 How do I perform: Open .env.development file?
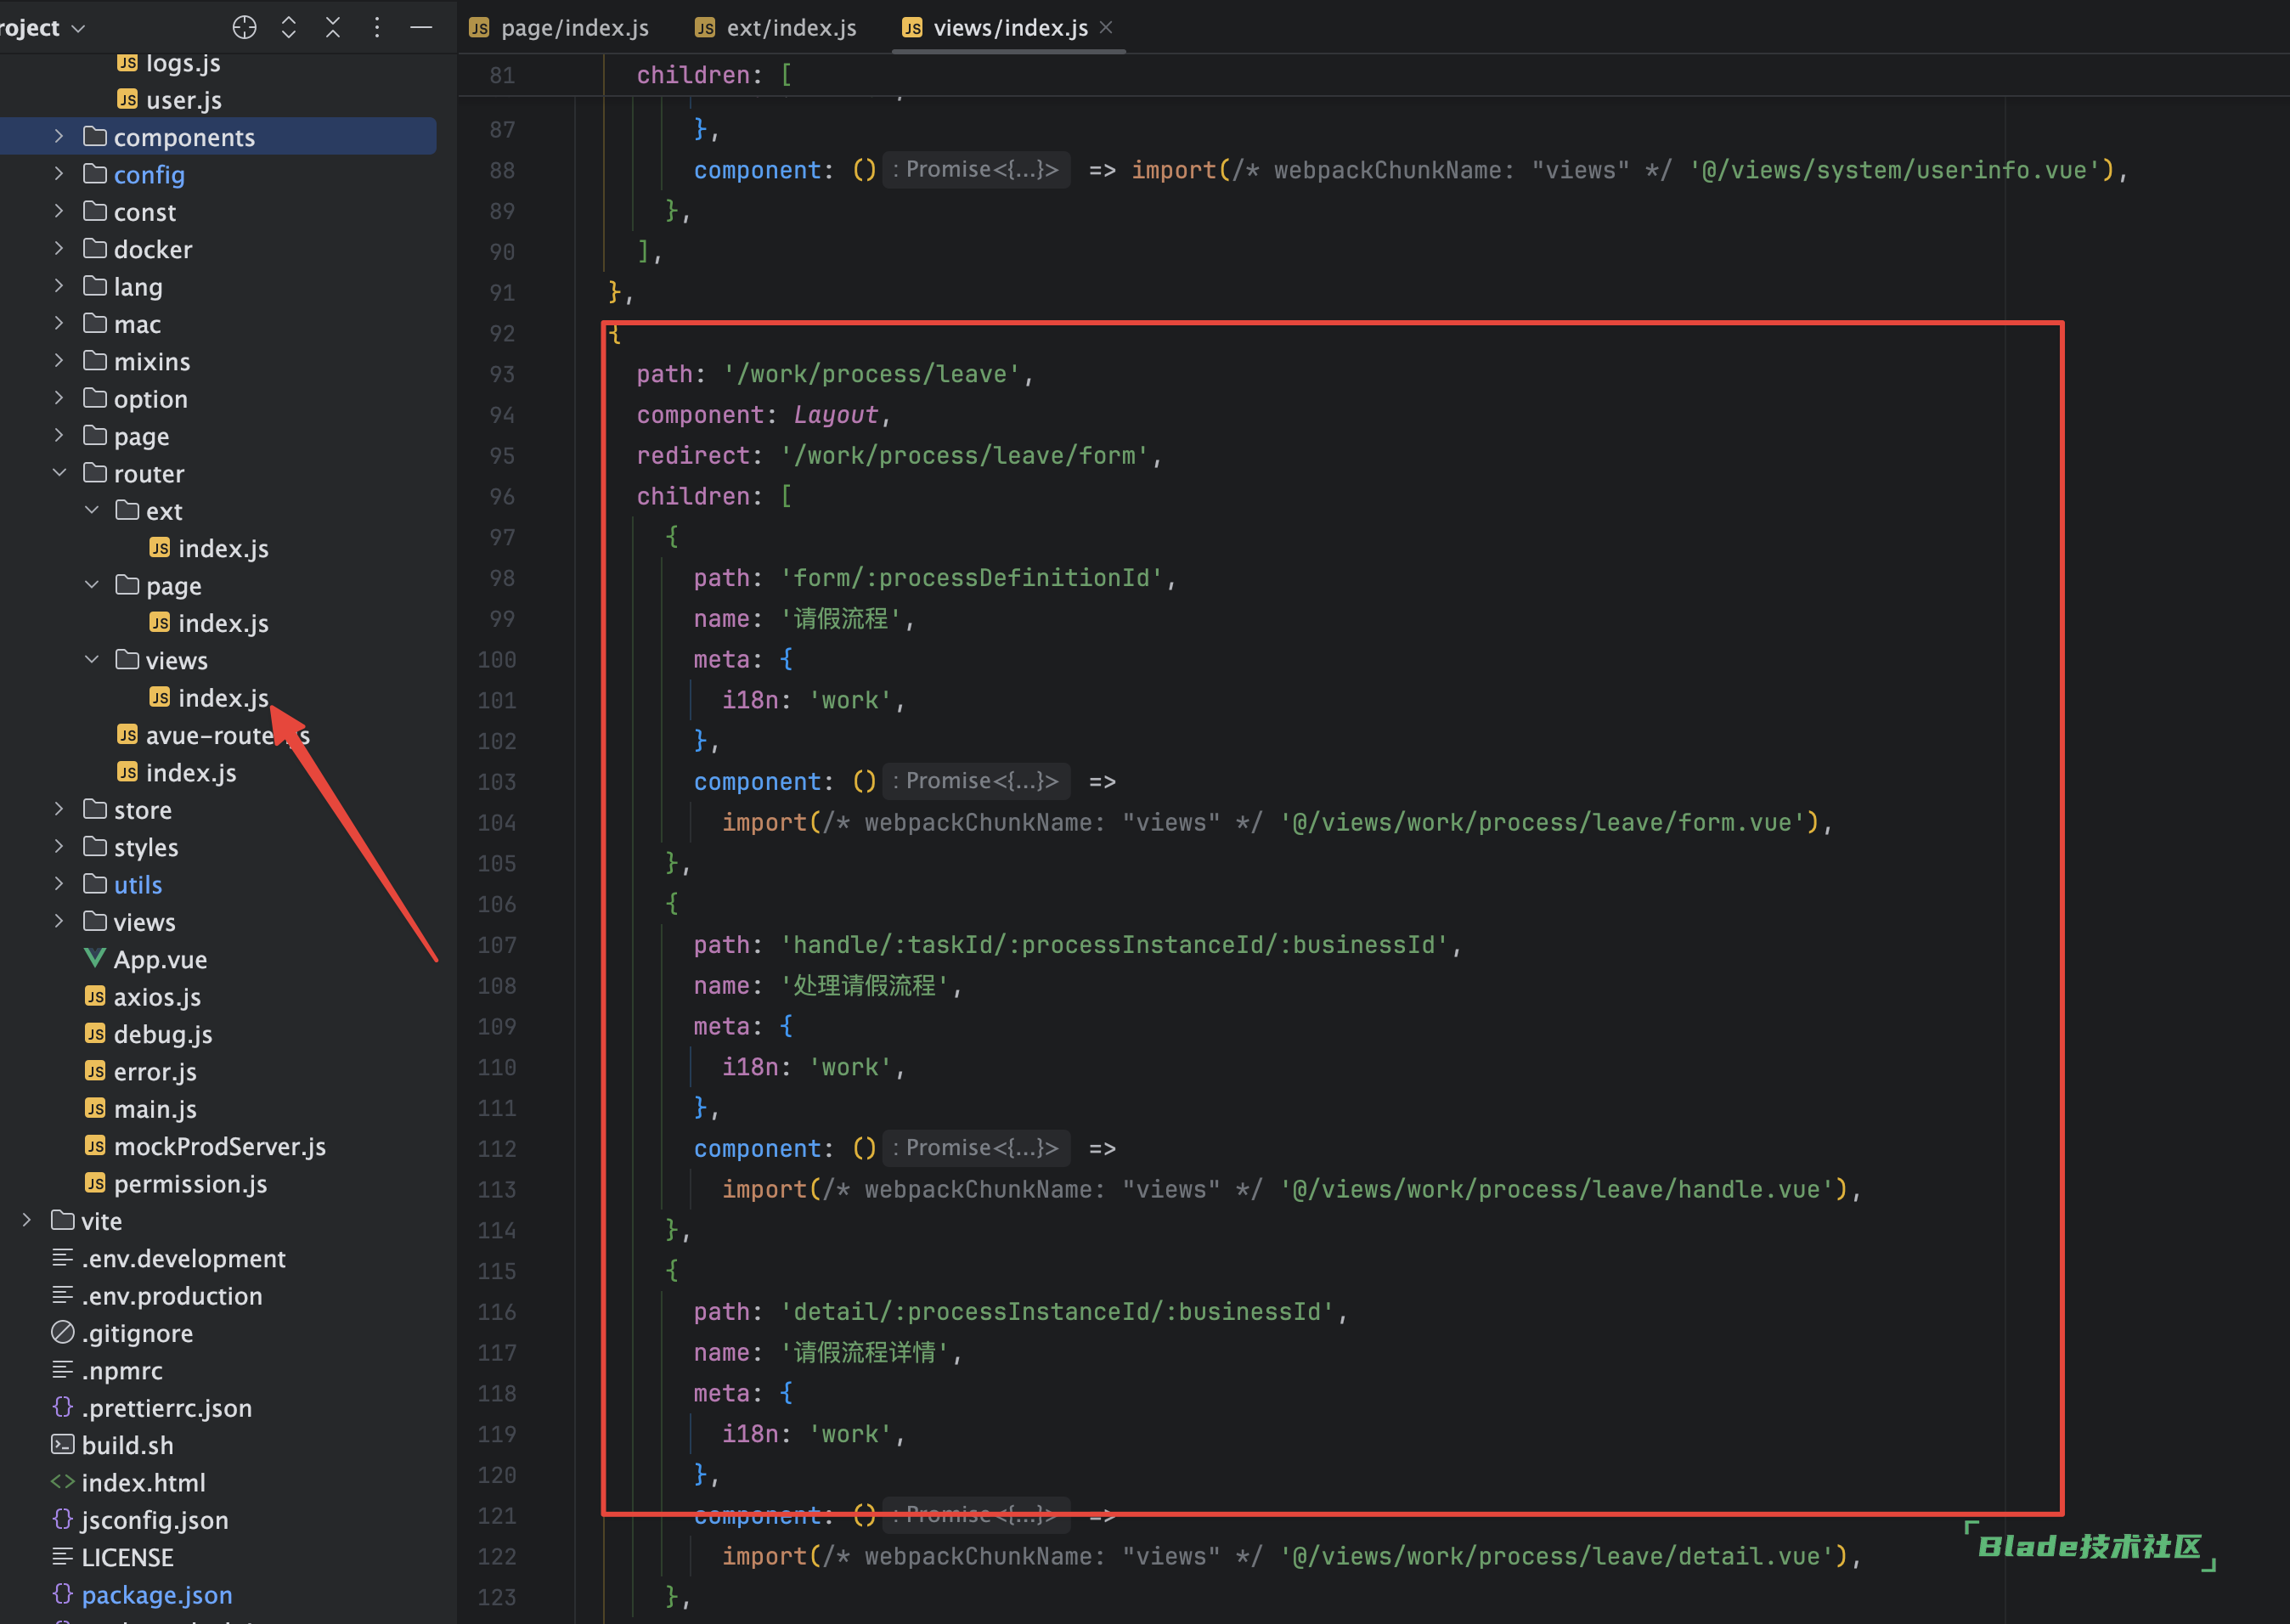[x=168, y=1258]
